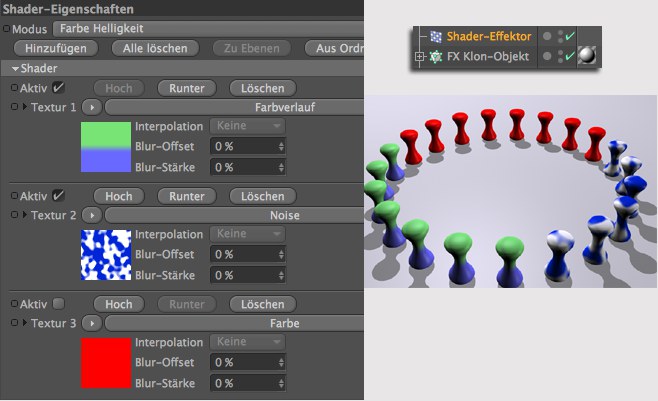Collapse the Shader section triangle
658x401 pixels.
tap(17, 68)
